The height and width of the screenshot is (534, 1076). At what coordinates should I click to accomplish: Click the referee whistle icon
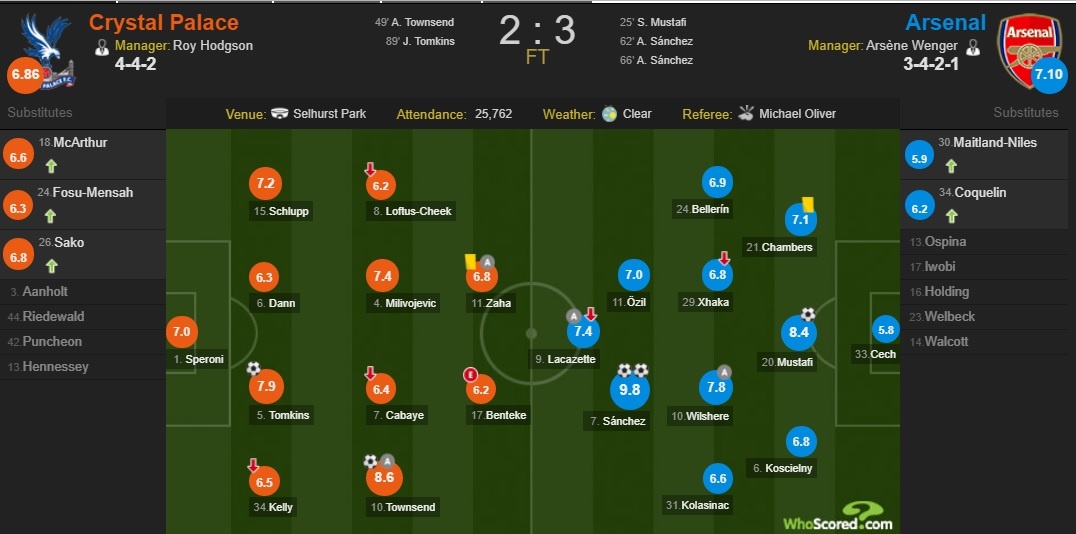747,114
